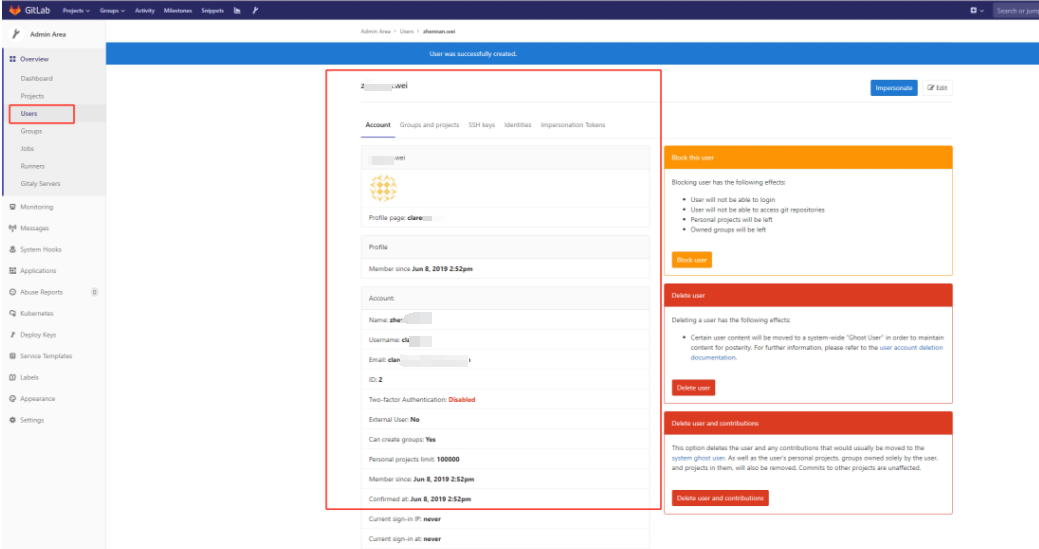Viewport: 1039px width, 549px height.
Task: Open the Groups dropdown in top bar
Action: 112,11
